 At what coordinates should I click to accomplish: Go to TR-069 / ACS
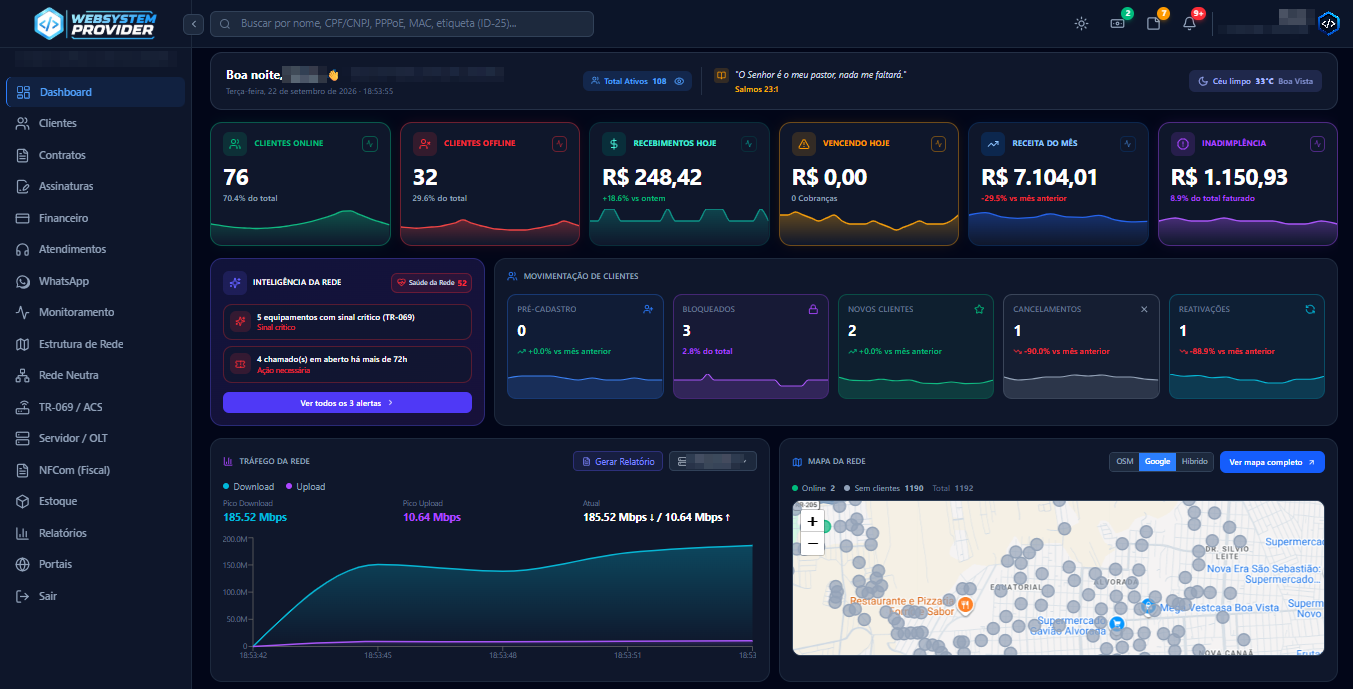(96, 407)
